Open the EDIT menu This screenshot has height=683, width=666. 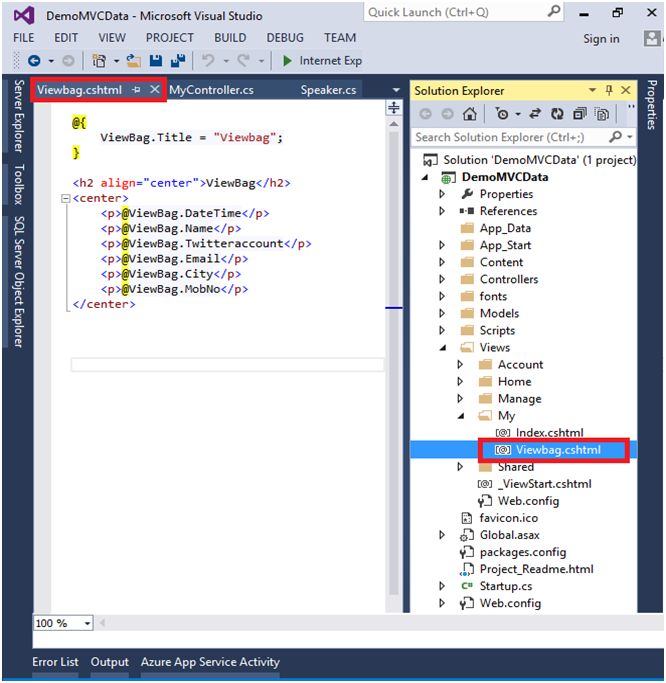click(x=66, y=38)
